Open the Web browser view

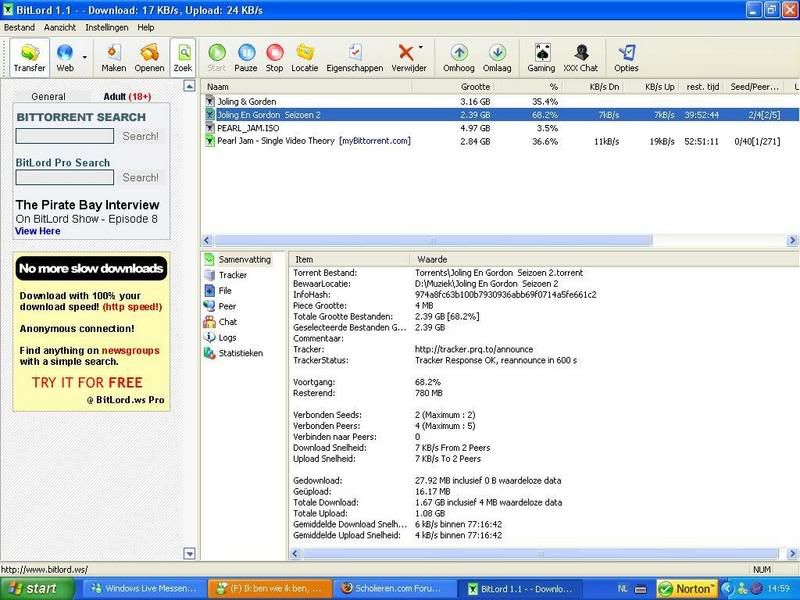point(65,58)
